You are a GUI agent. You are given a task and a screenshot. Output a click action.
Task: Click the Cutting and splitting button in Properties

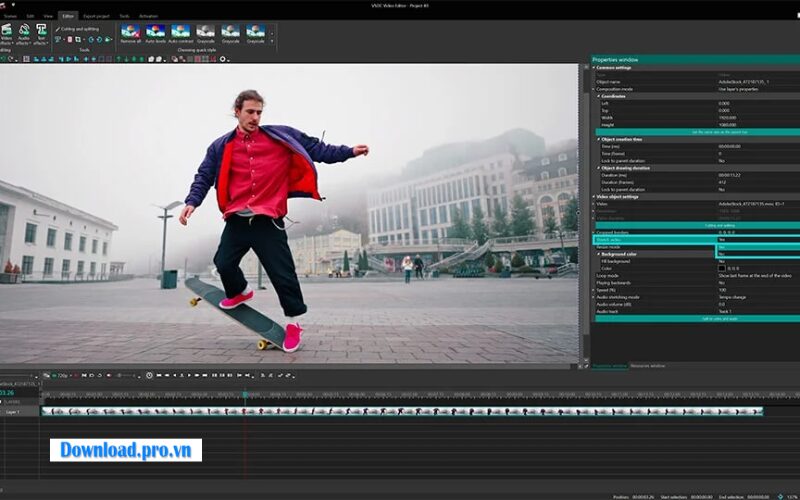(697, 226)
